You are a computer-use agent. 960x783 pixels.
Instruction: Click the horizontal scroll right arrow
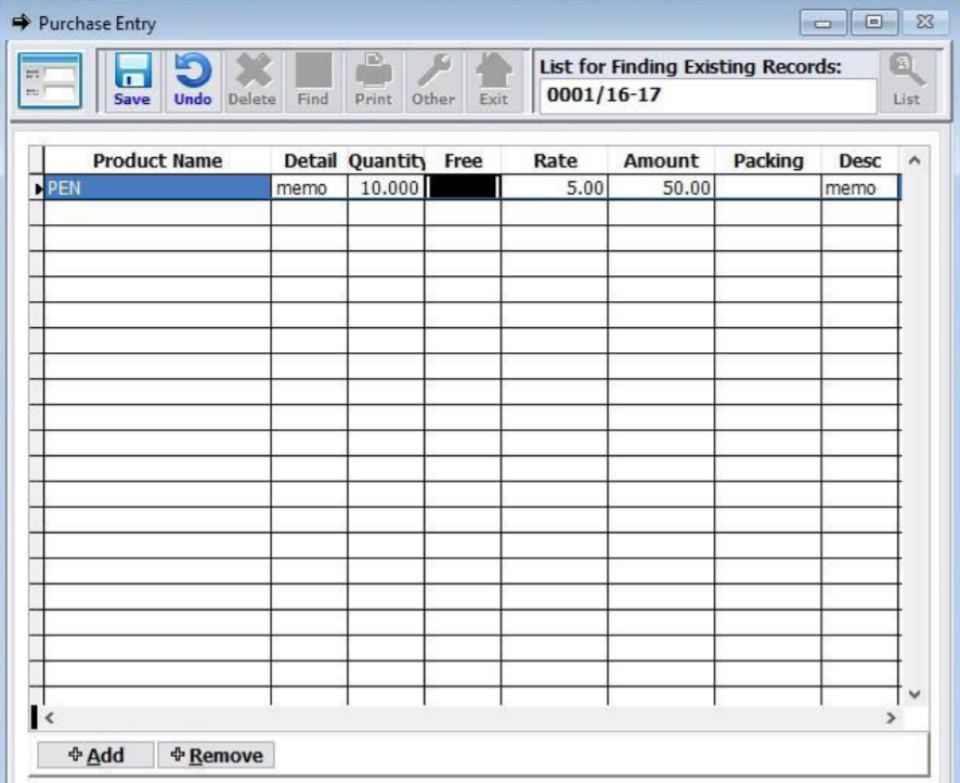pyautogui.click(x=891, y=717)
